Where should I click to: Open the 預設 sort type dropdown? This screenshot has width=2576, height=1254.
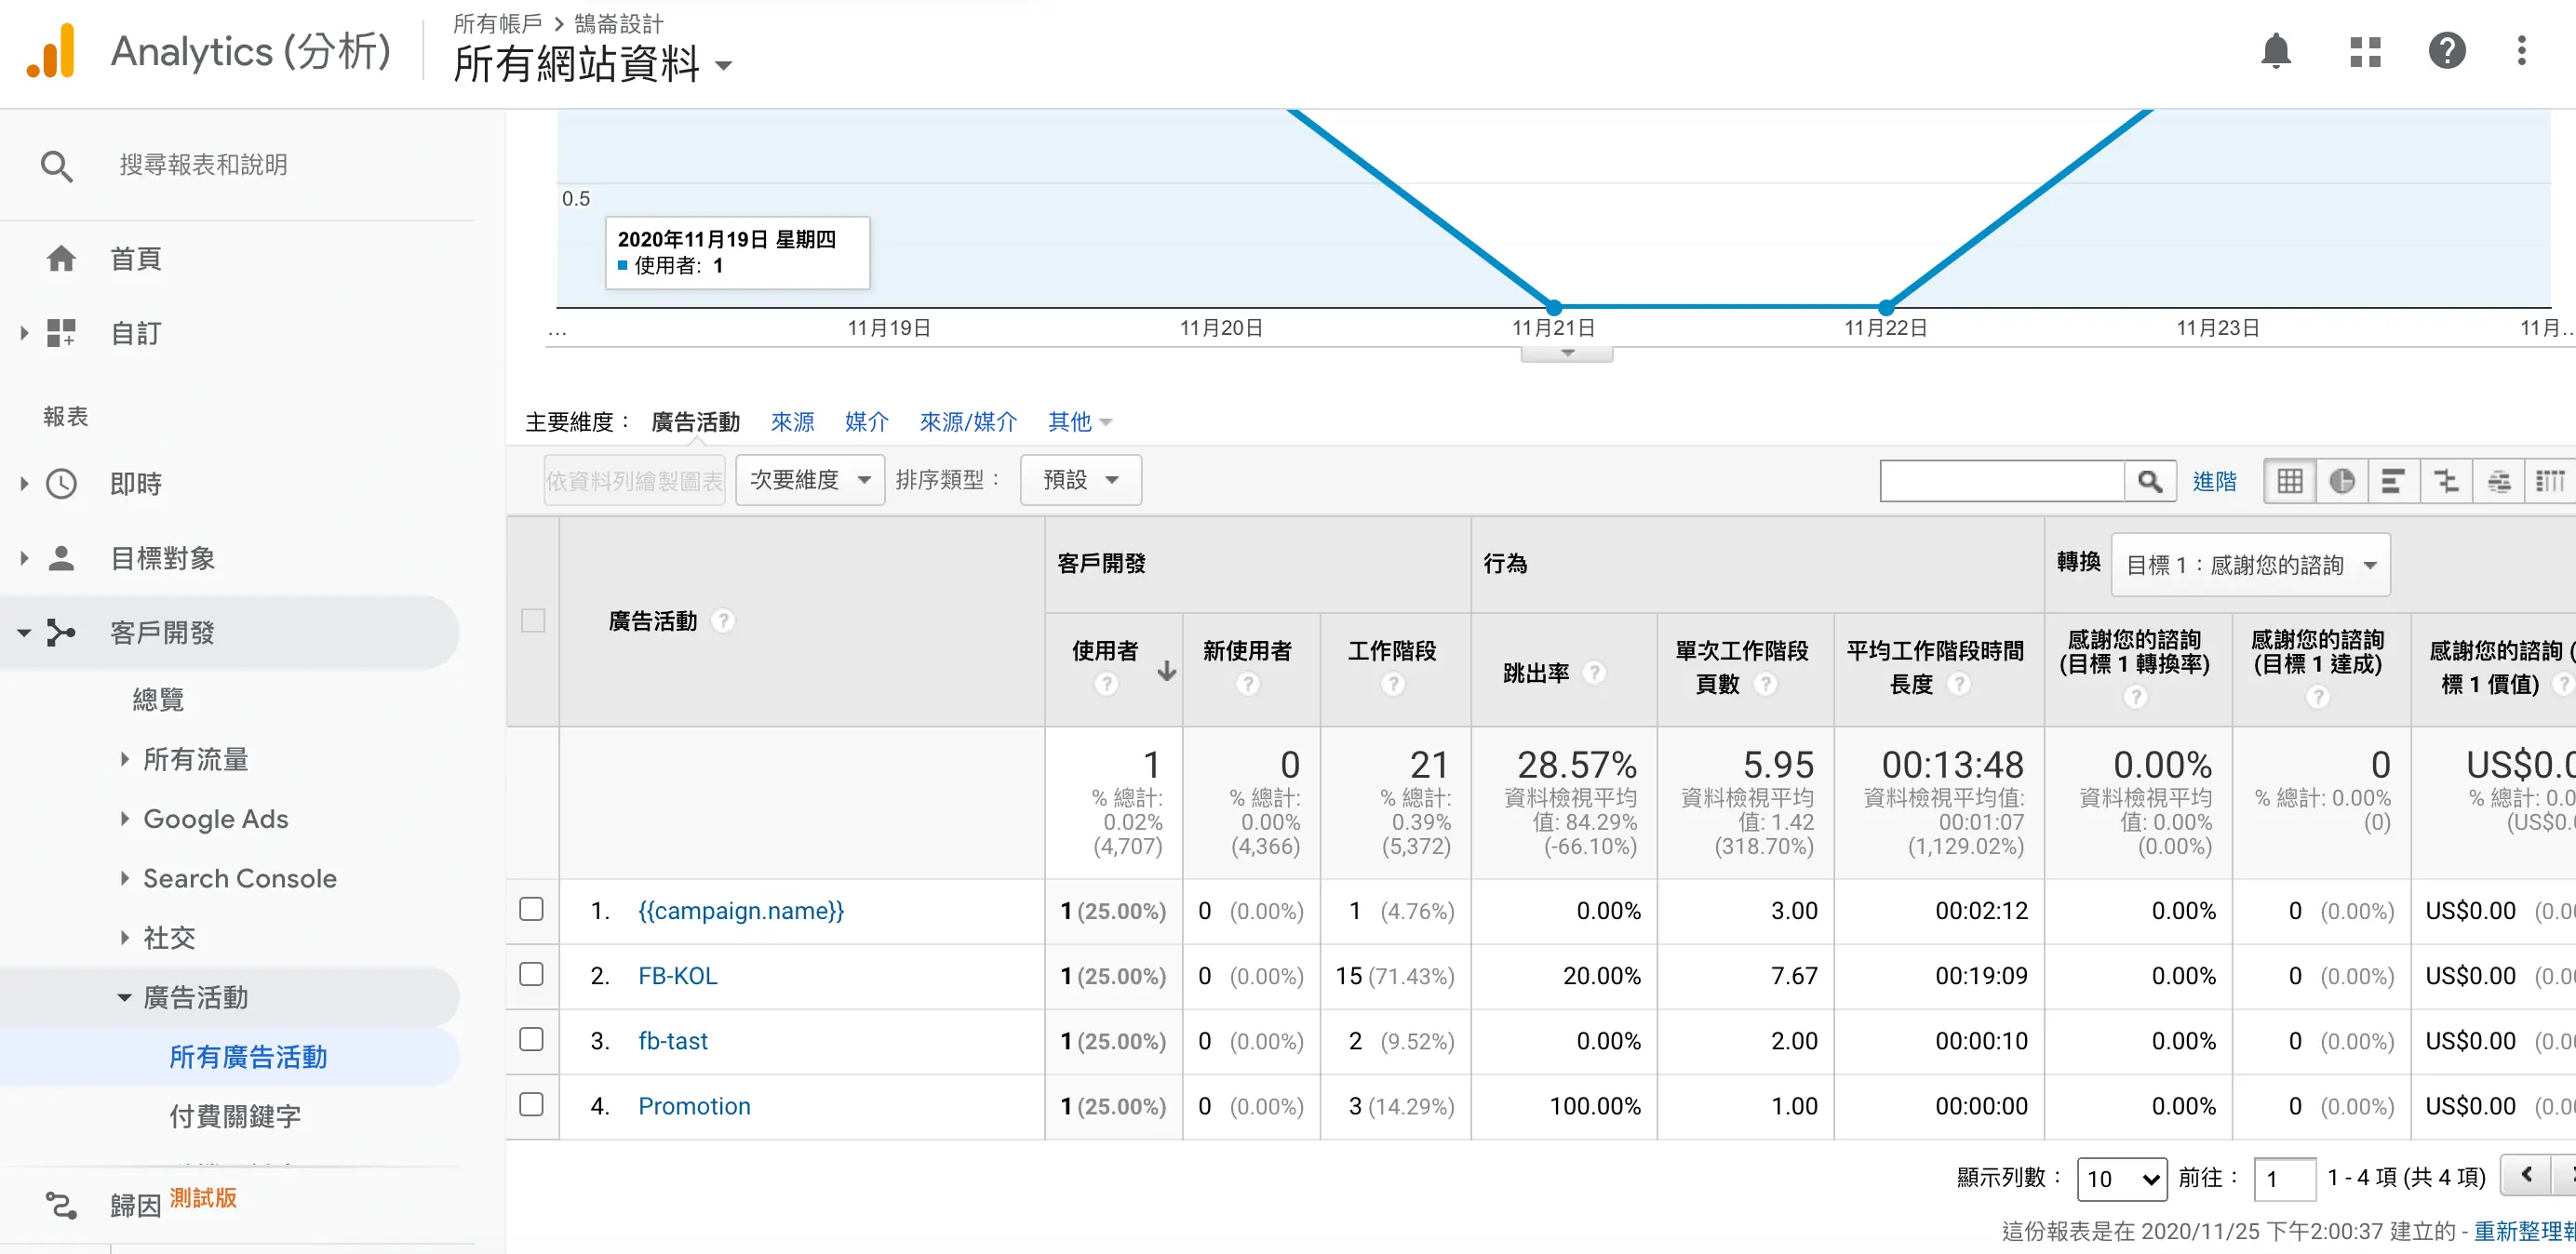click(x=1080, y=480)
